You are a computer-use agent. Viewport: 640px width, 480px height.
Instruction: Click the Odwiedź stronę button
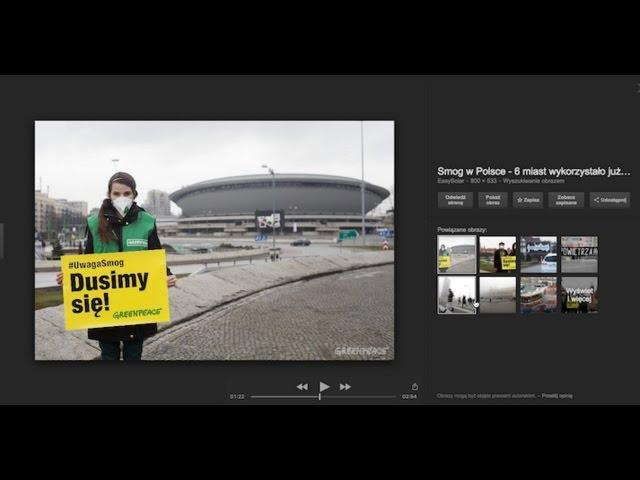(x=455, y=200)
